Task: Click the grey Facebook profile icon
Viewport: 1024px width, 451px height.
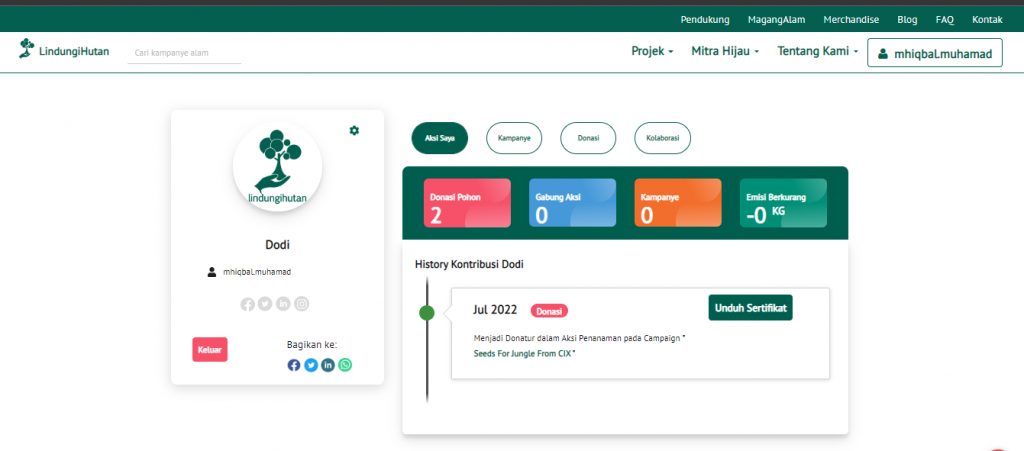Action: click(x=247, y=304)
